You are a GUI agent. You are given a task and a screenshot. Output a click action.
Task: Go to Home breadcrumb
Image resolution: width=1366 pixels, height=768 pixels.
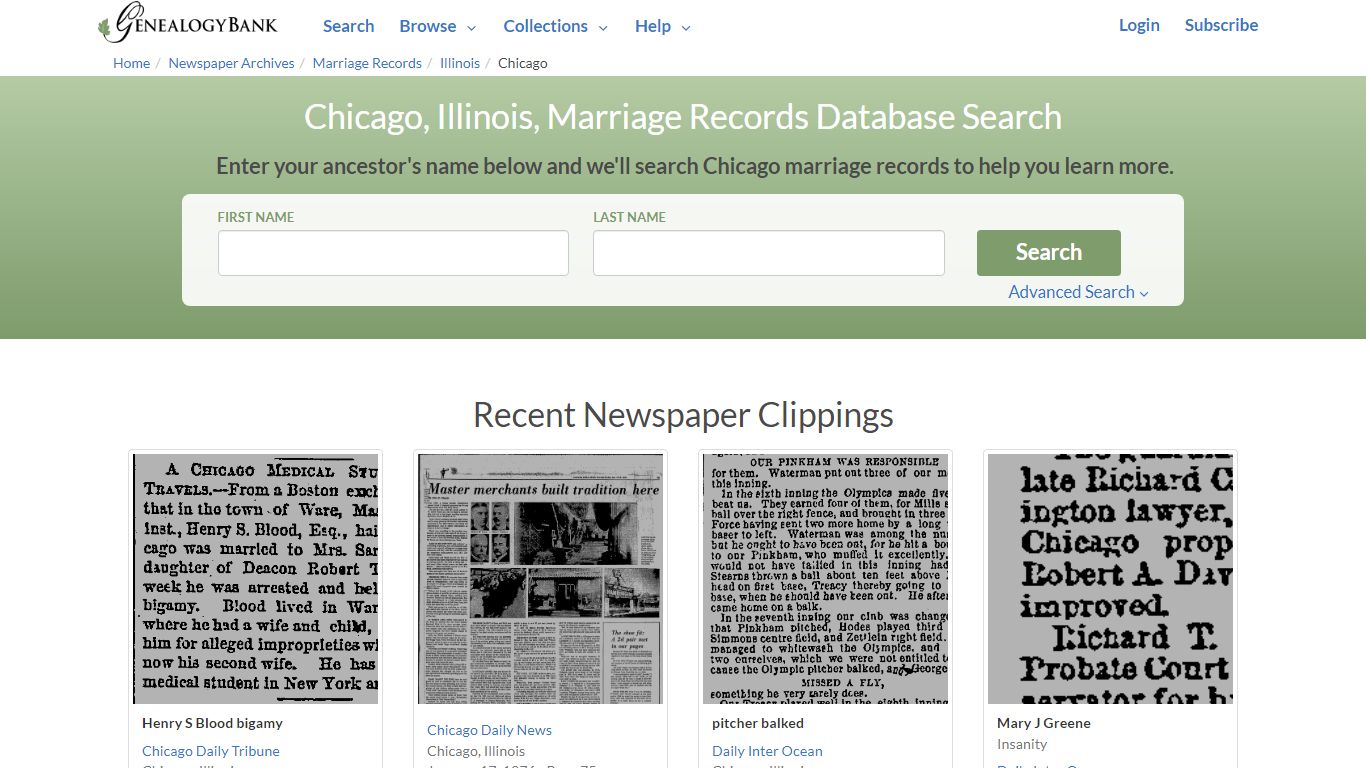tap(131, 63)
